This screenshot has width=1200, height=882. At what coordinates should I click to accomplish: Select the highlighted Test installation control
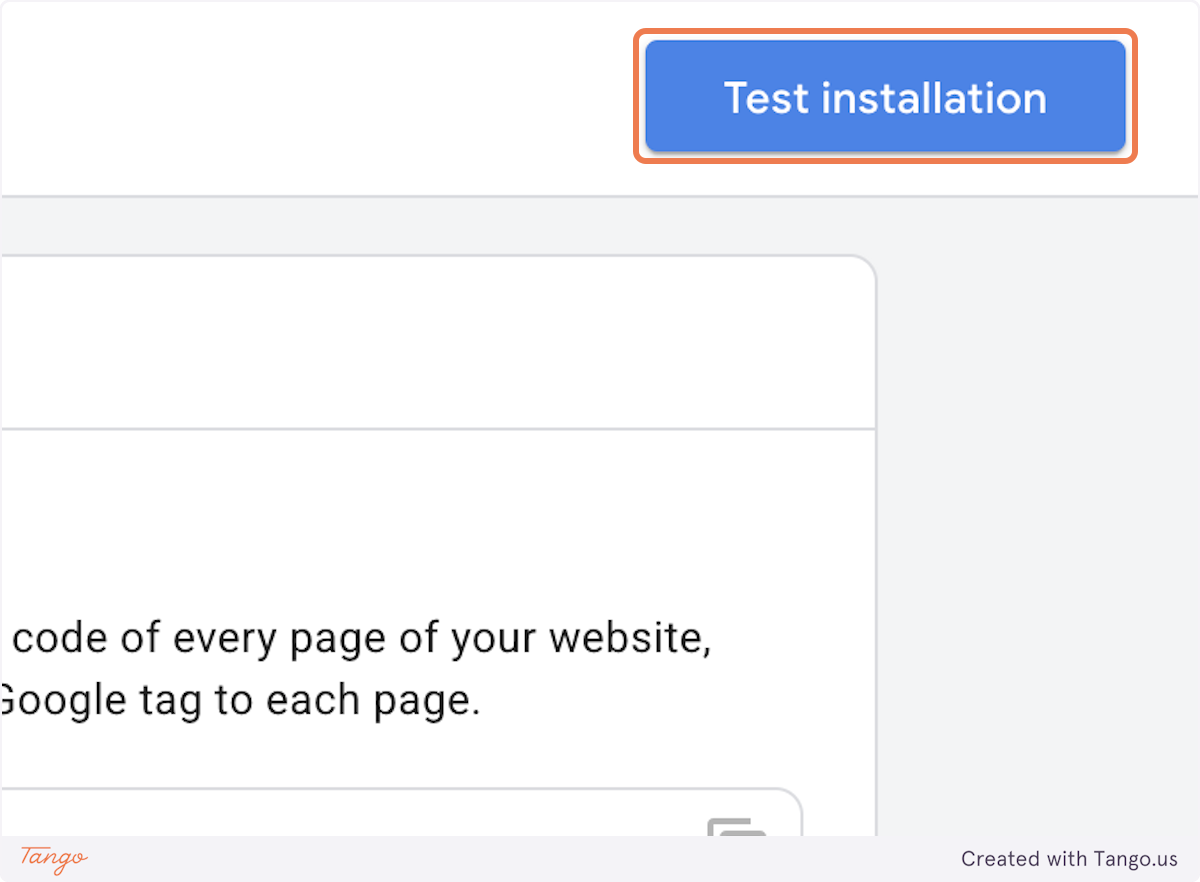(x=884, y=96)
